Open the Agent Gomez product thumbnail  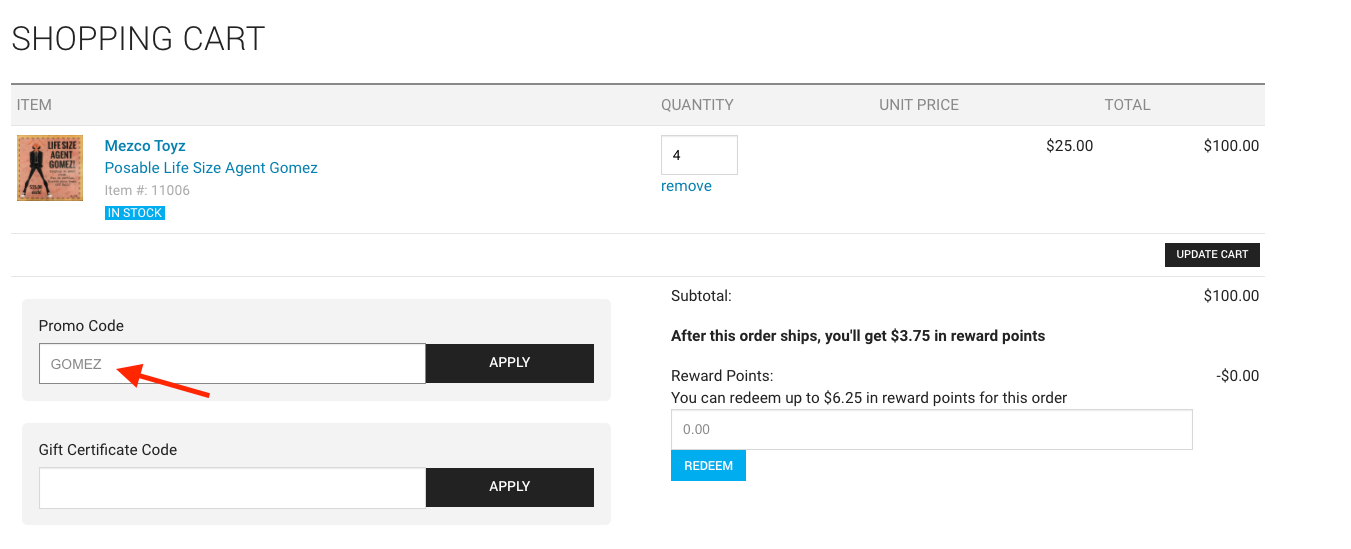[50, 169]
